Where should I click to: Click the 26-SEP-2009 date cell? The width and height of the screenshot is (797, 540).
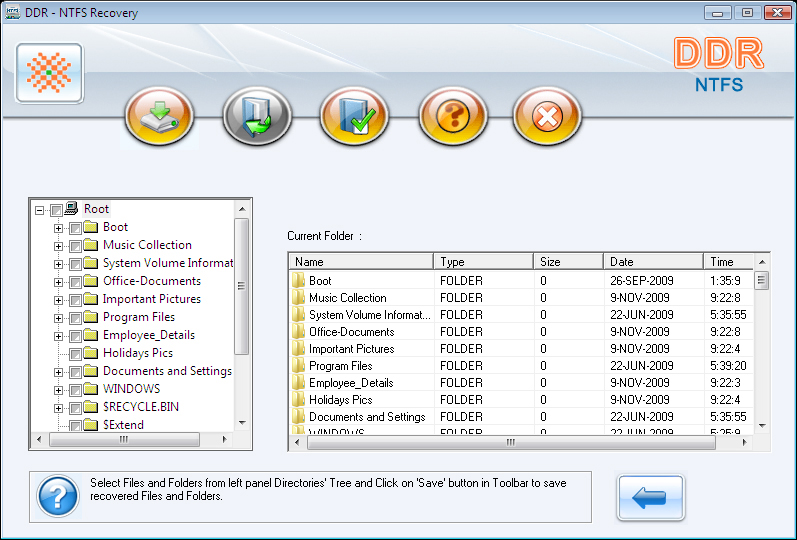(x=641, y=281)
